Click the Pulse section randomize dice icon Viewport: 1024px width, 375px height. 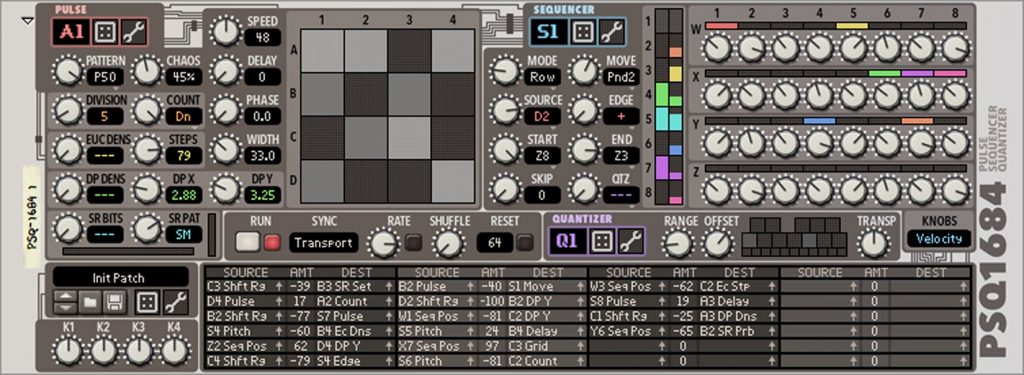coord(104,31)
